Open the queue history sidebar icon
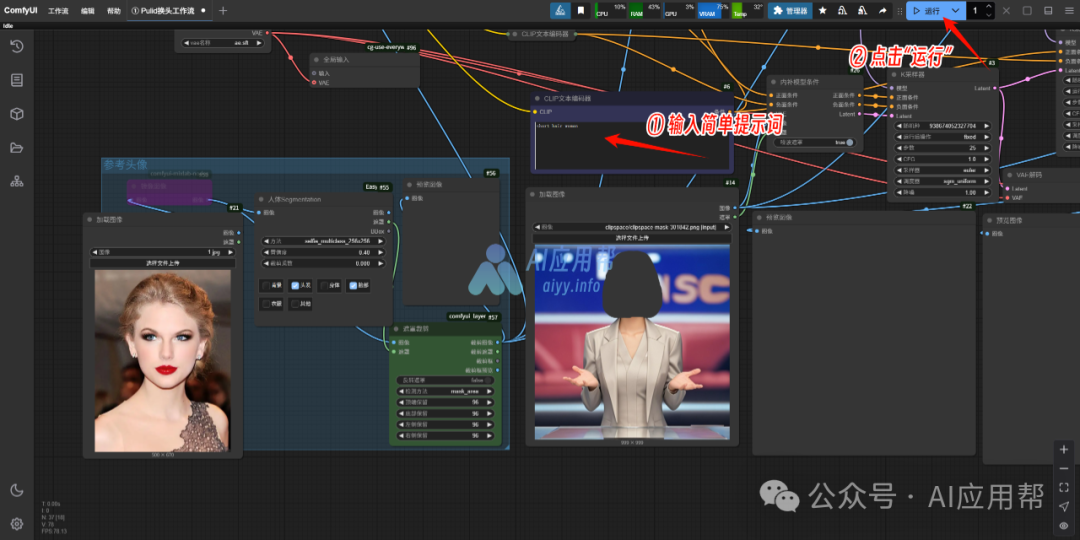Screen dimensions: 1080x540 pos(17,46)
